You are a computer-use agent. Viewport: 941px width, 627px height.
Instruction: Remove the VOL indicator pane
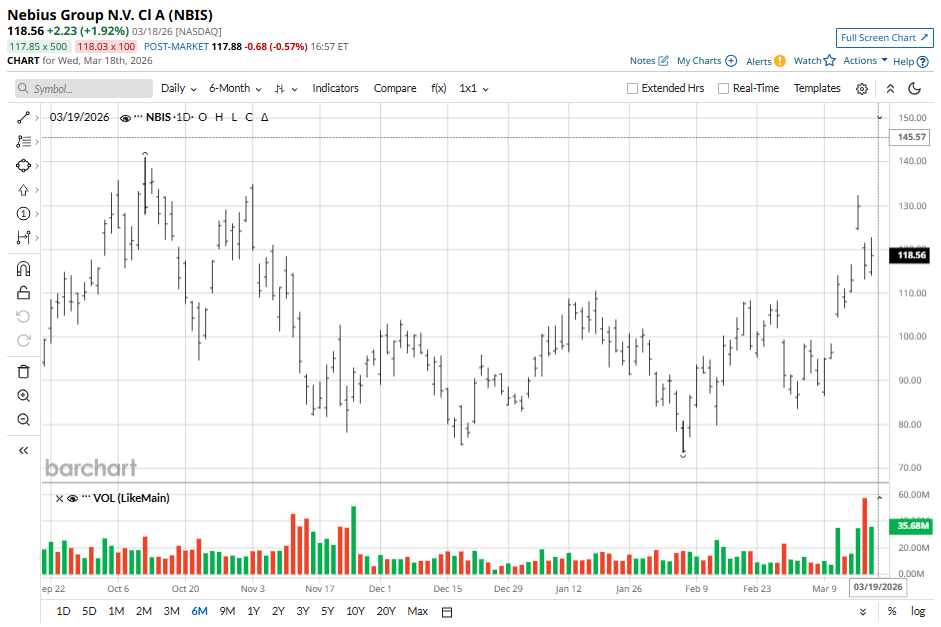pyautogui.click(x=59, y=499)
